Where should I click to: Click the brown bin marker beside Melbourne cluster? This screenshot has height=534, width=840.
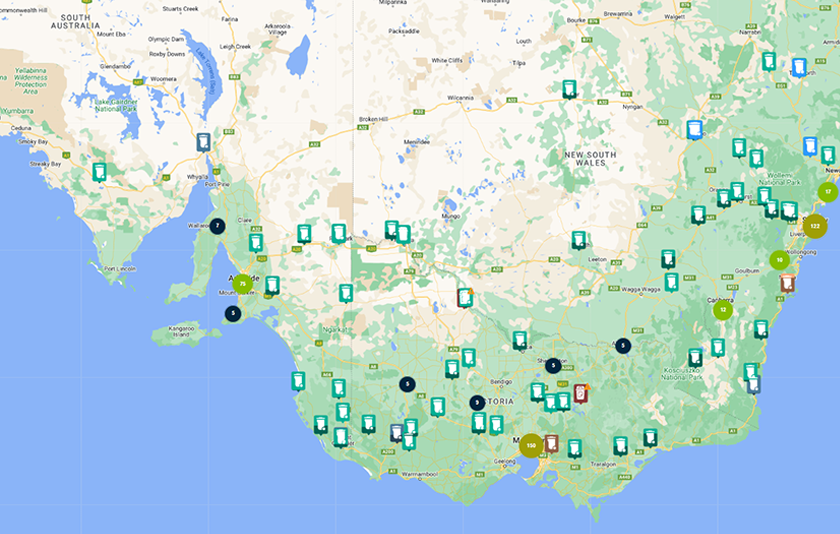(551, 442)
